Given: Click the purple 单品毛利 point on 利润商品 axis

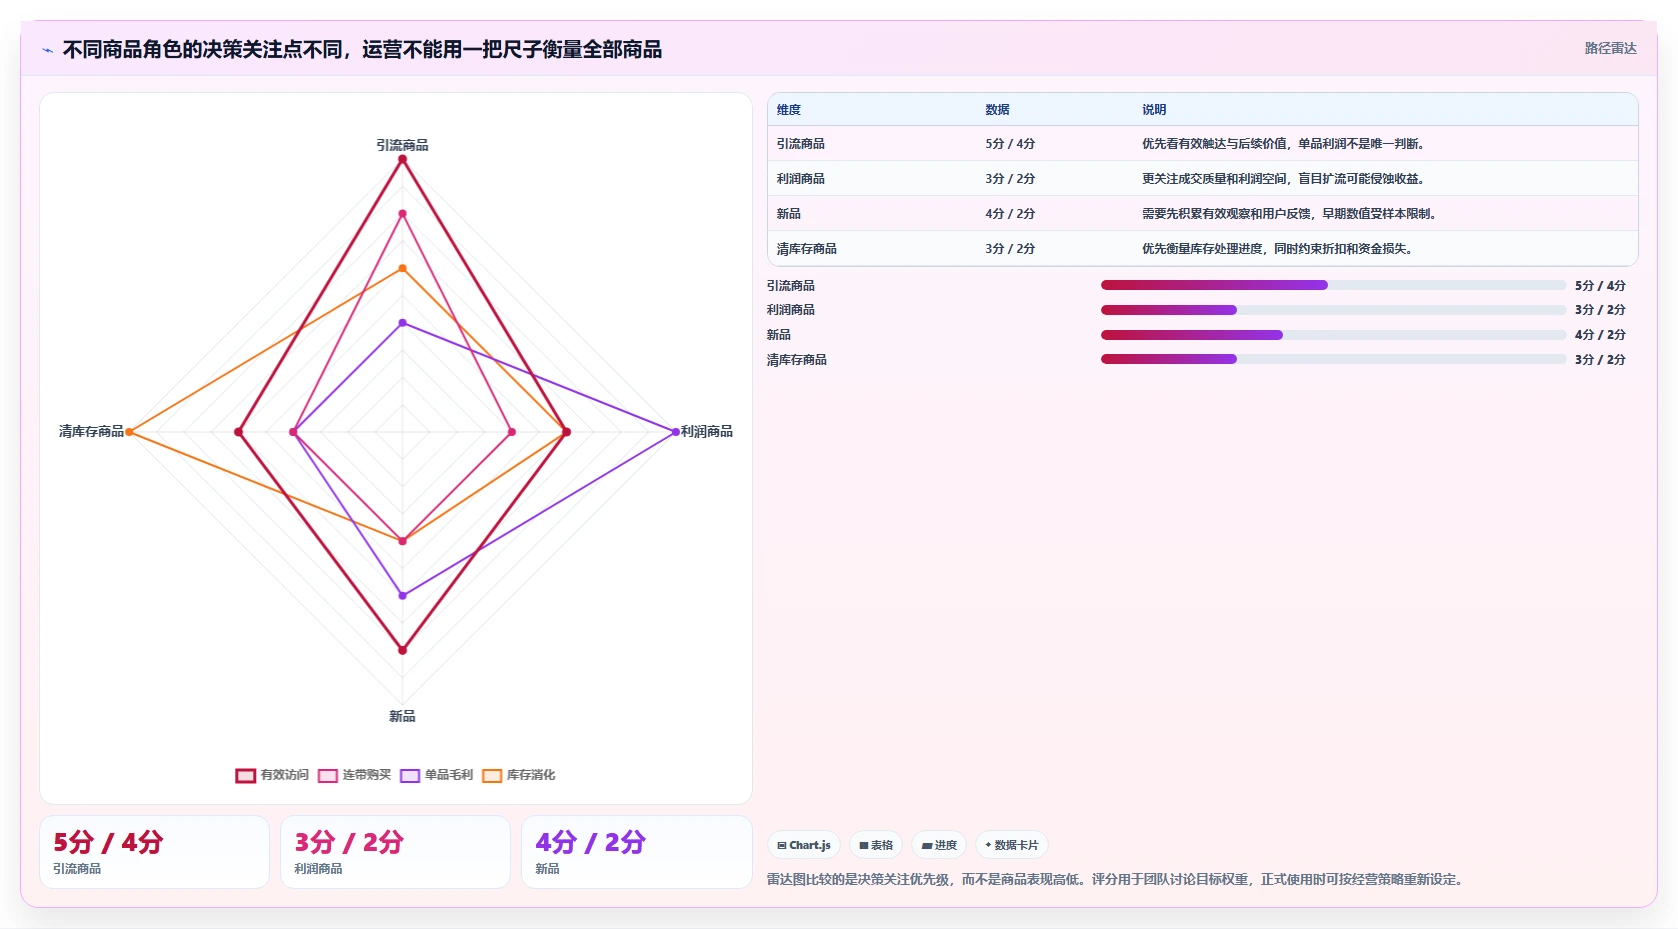Looking at the screenshot, I should (675, 432).
